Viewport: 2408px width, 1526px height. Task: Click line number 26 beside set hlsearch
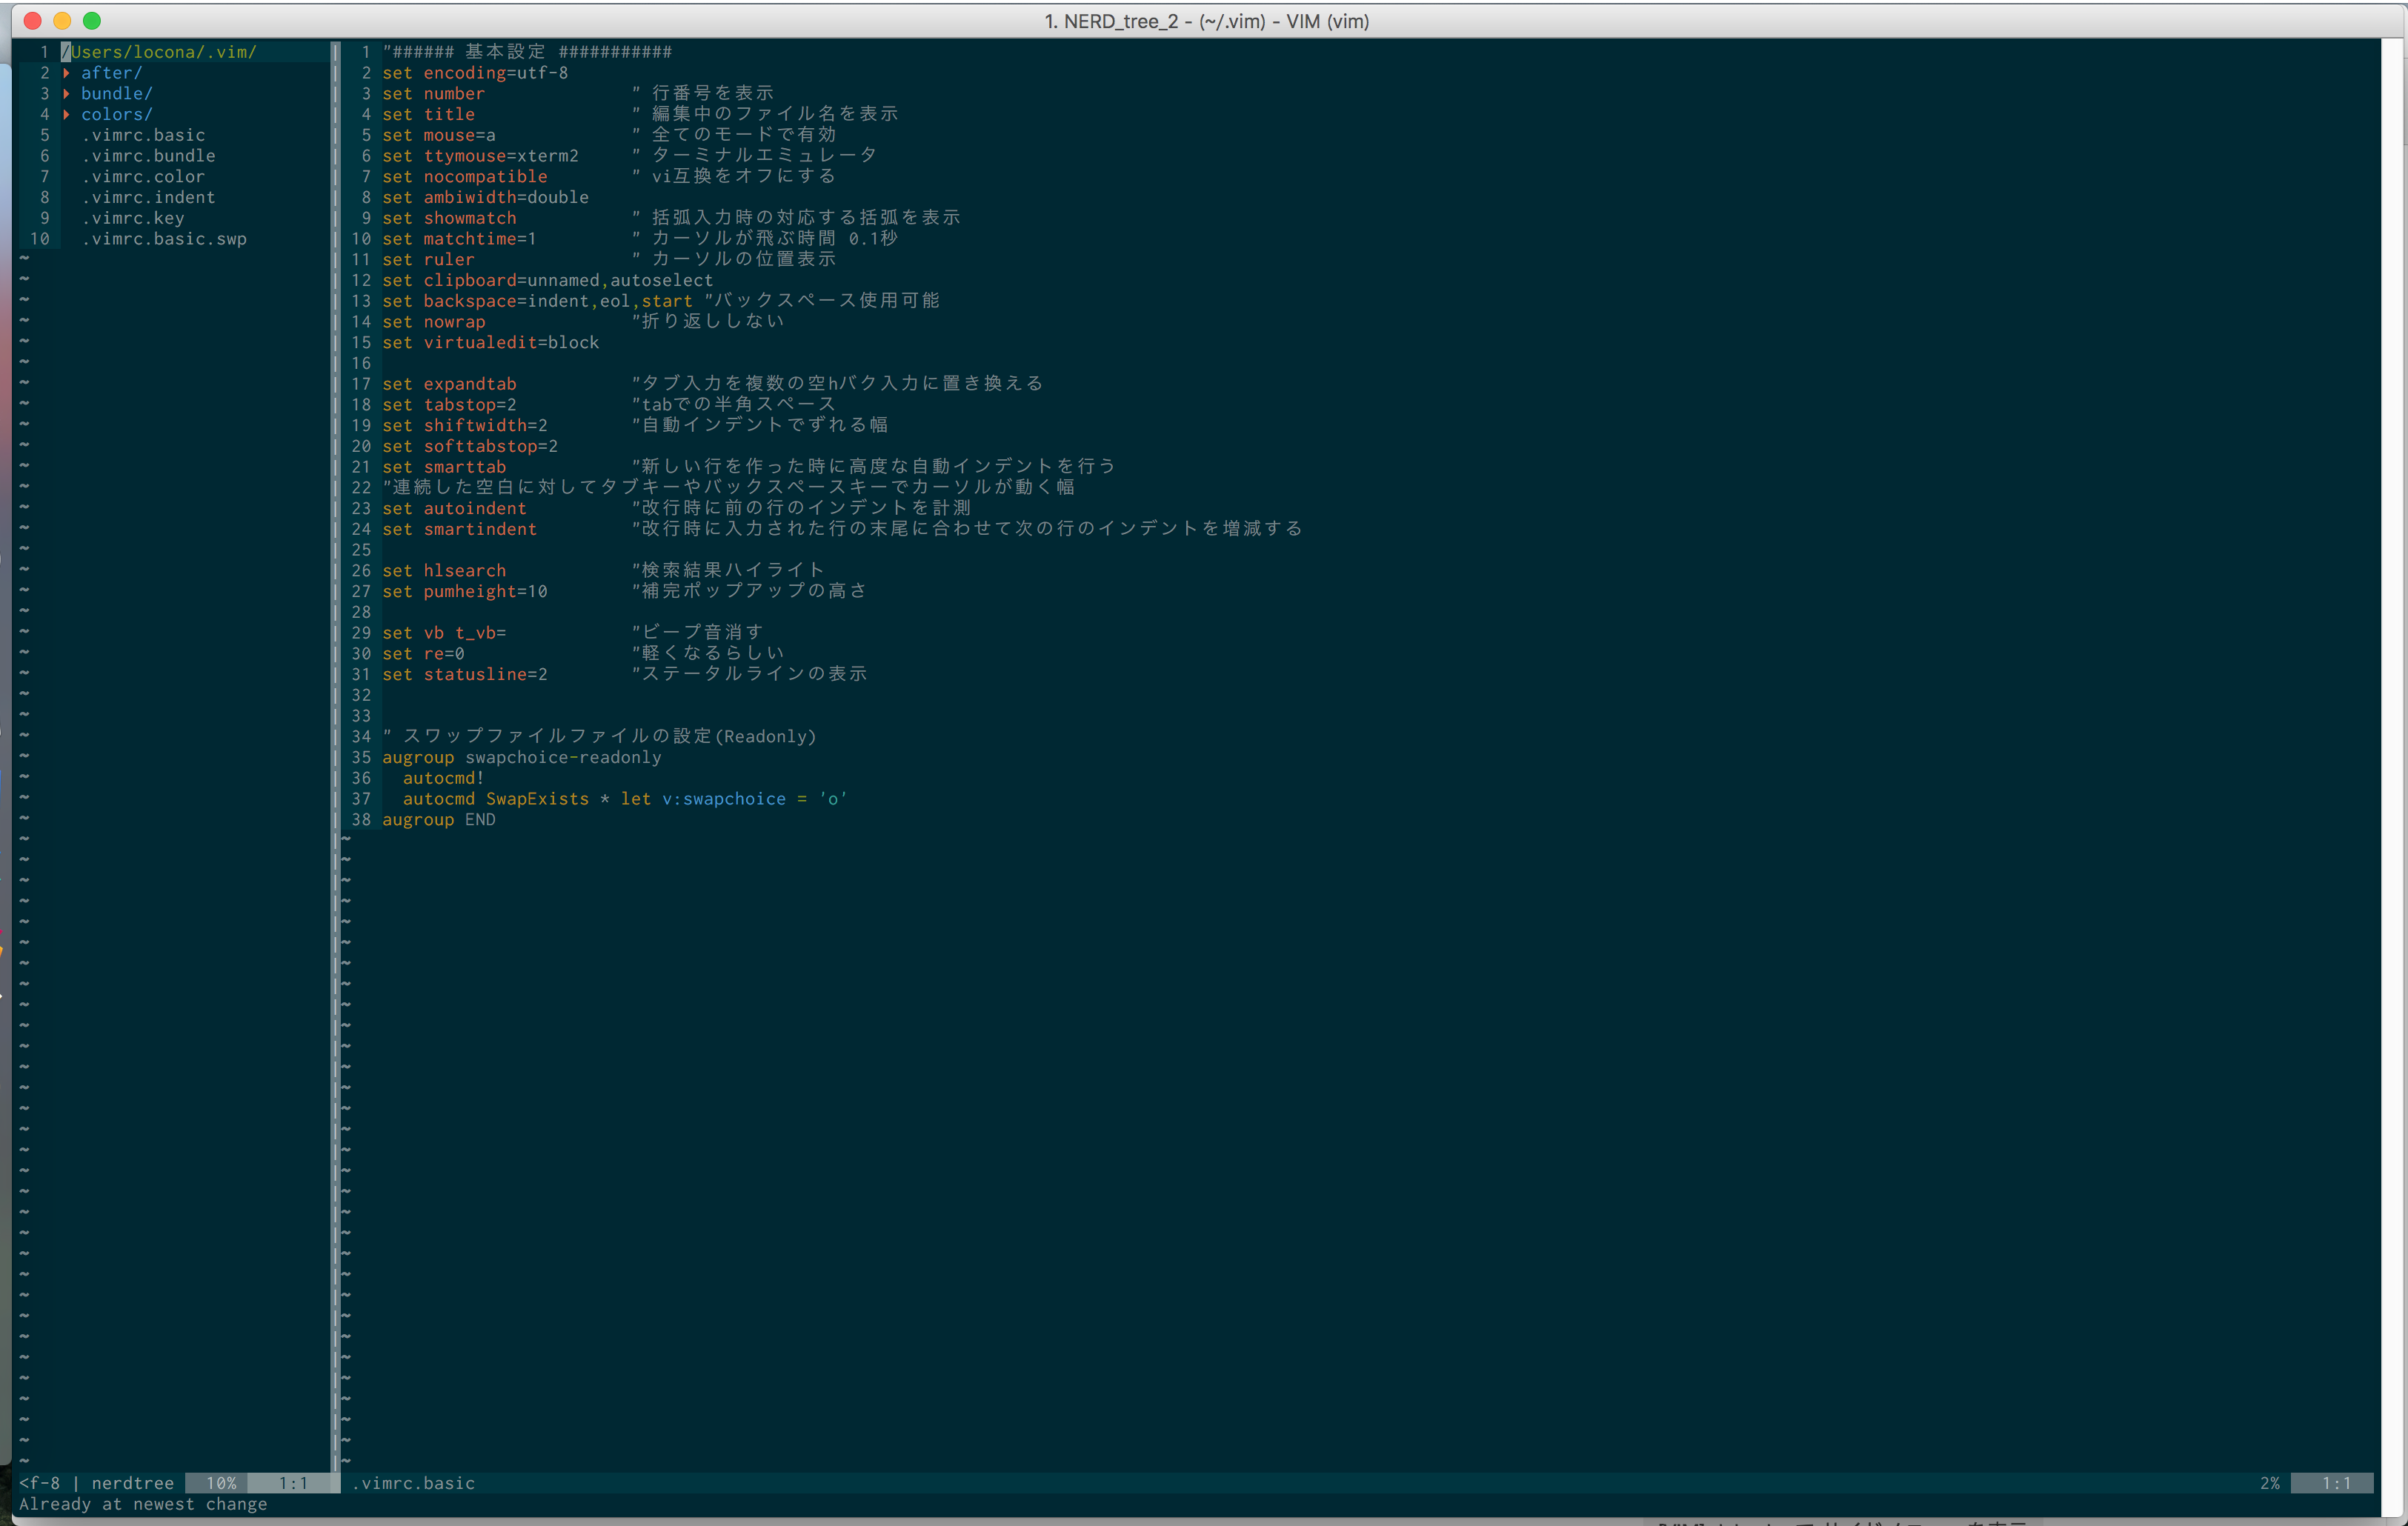[x=361, y=570]
